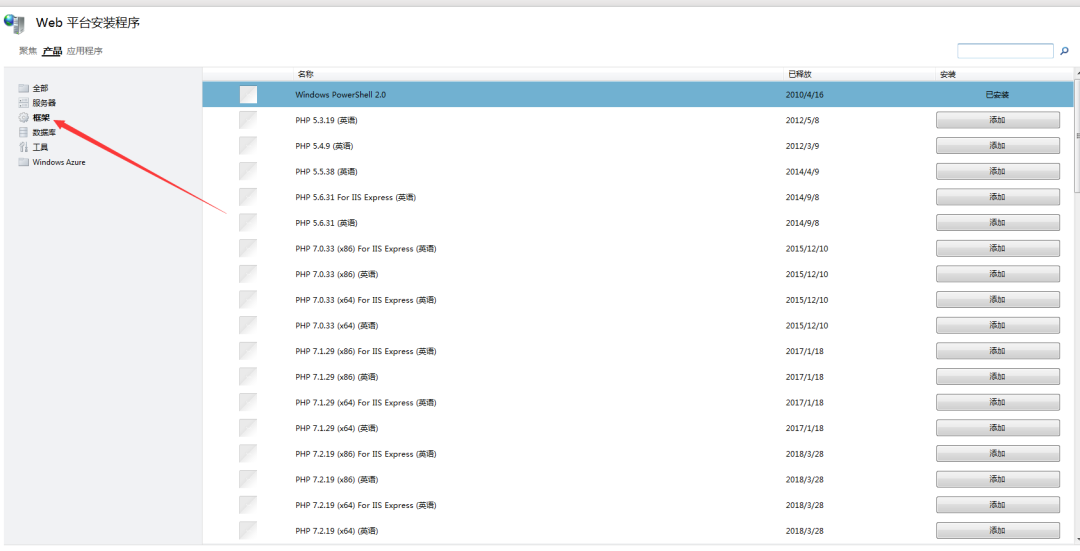The height and width of the screenshot is (551, 1080).
Task: Click the server icon beside 服务器
Action: point(23,103)
